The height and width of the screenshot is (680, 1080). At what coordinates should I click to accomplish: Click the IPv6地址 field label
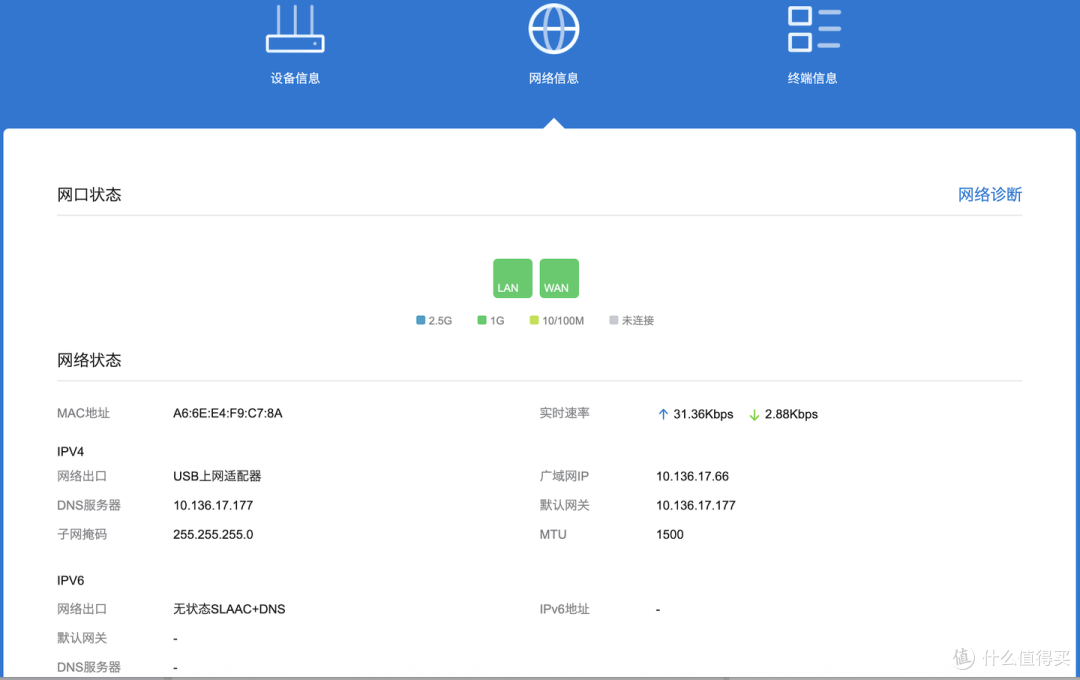(x=564, y=609)
